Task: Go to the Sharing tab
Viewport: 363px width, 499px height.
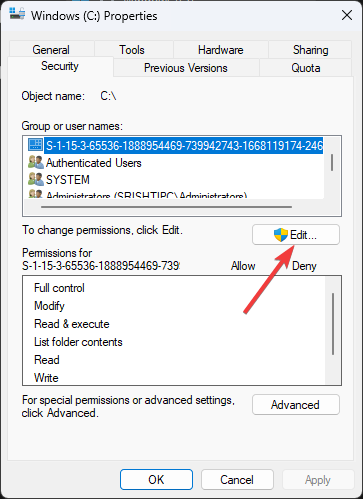Action: click(310, 50)
